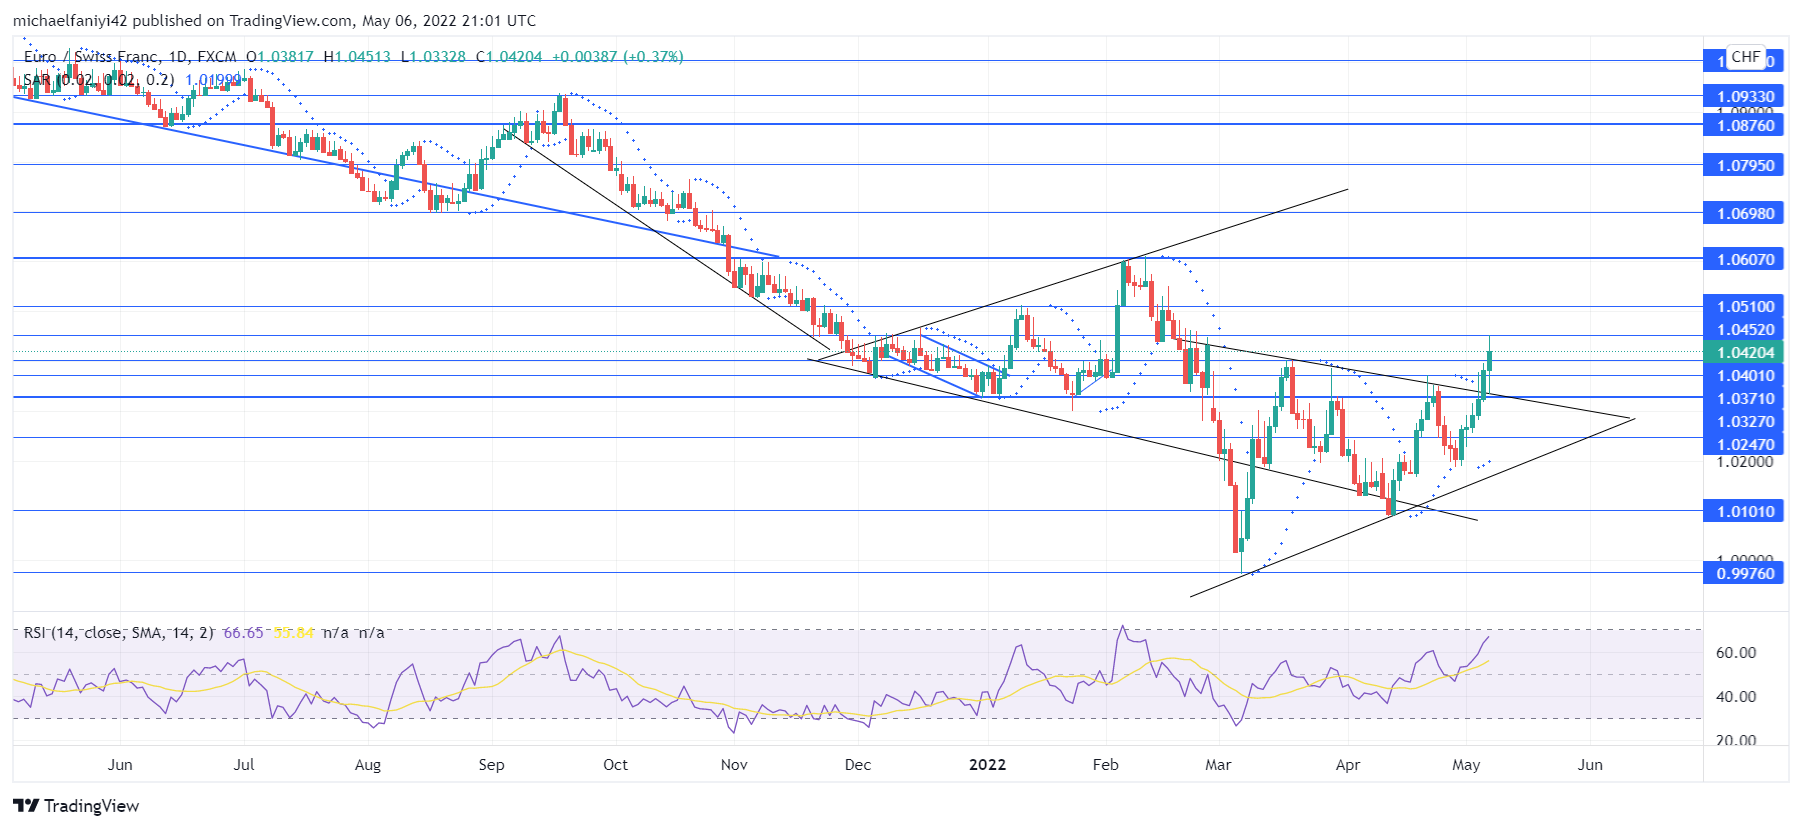Select the 1.06070 price level label
This screenshot has height=829, width=1802.
pyautogui.click(x=1744, y=260)
